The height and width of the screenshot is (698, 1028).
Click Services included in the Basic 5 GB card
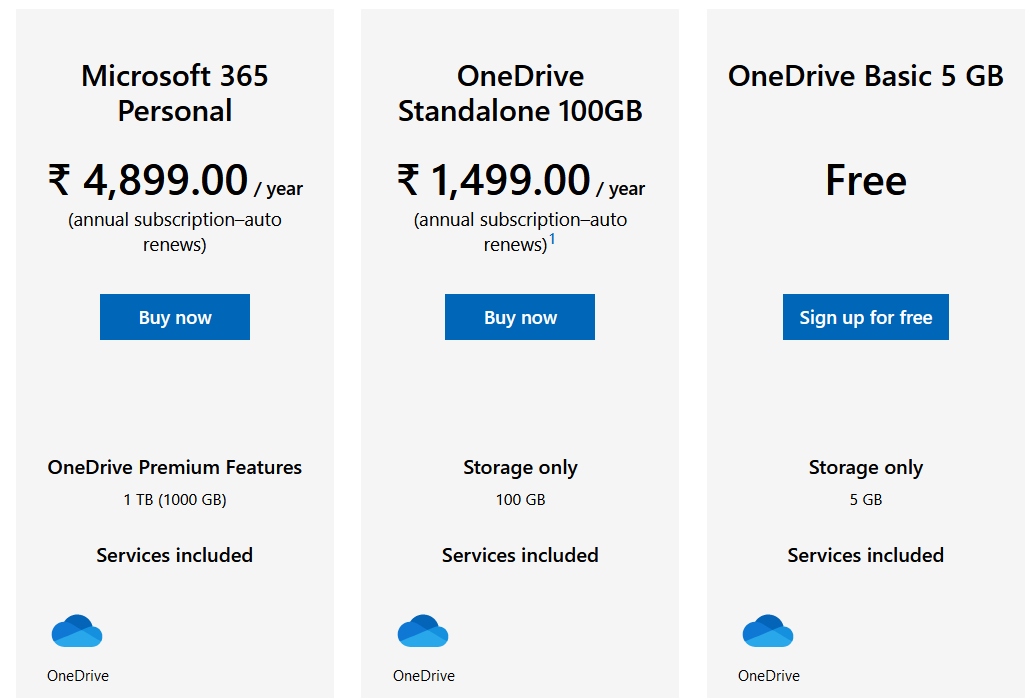pyautogui.click(x=865, y=555)
